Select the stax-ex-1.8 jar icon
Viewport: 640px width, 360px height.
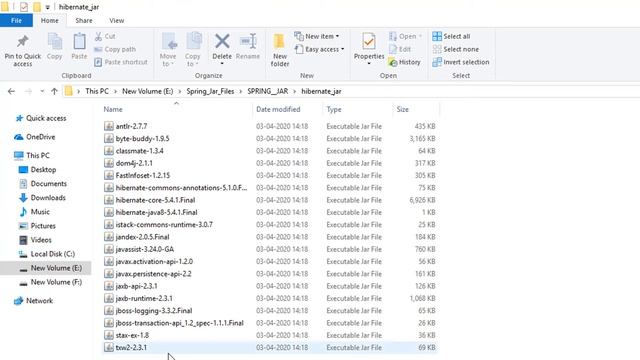pos(109,335)
